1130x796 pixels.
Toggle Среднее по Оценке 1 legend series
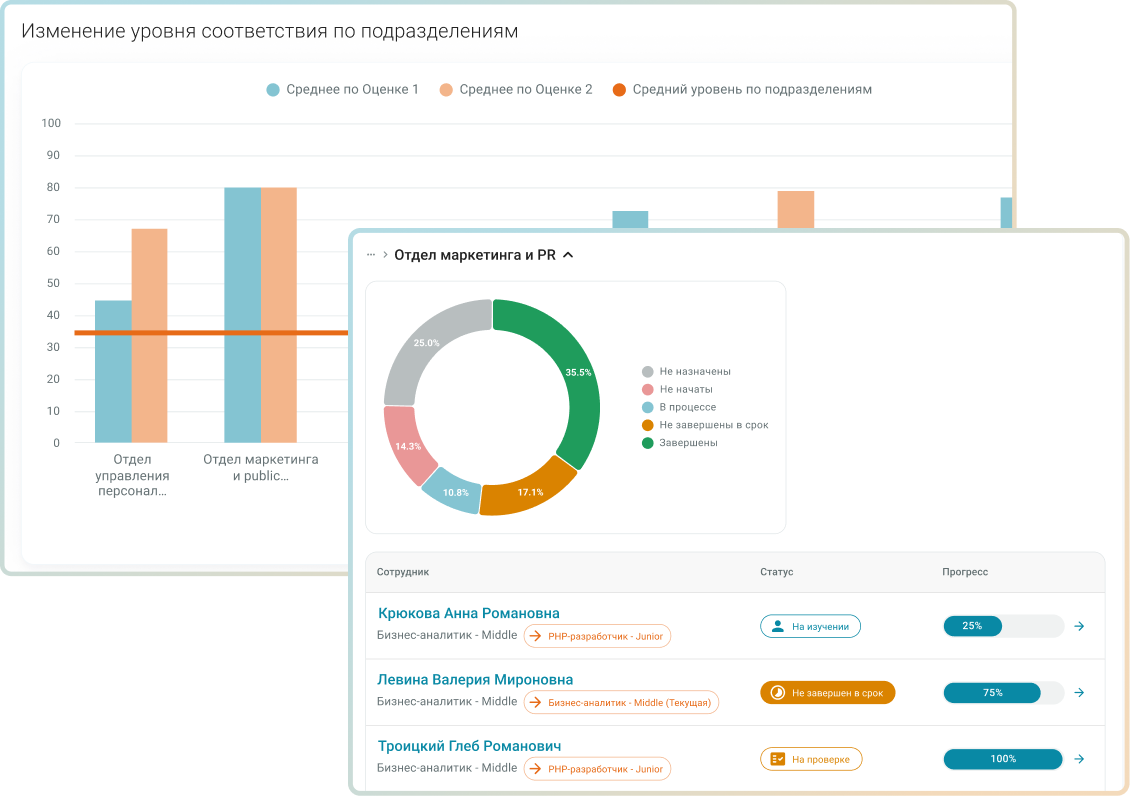point(342,89)
